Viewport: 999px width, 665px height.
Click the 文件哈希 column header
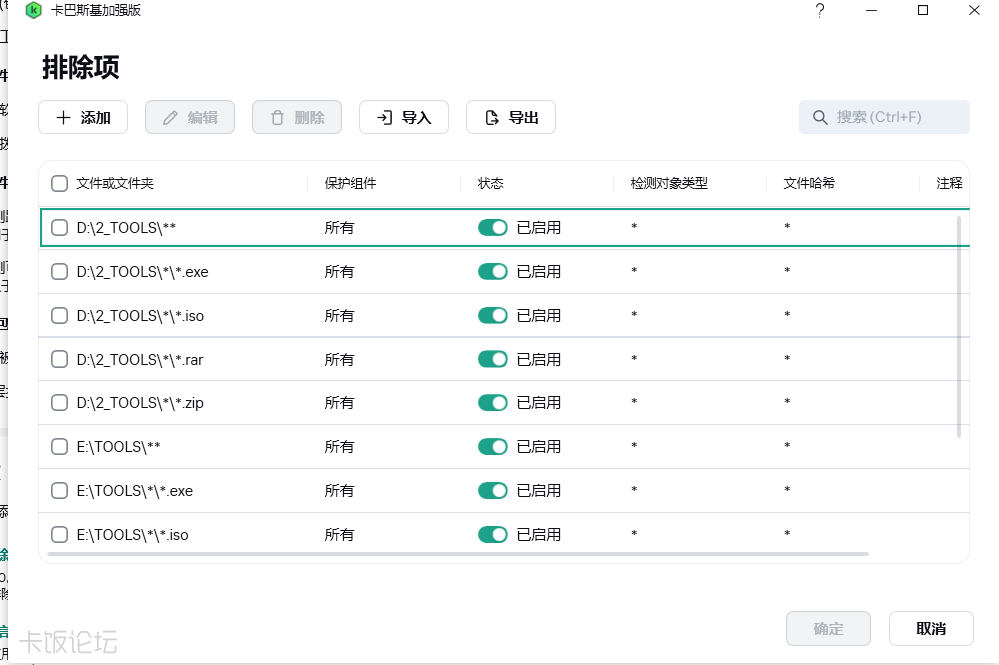[809, 183]
